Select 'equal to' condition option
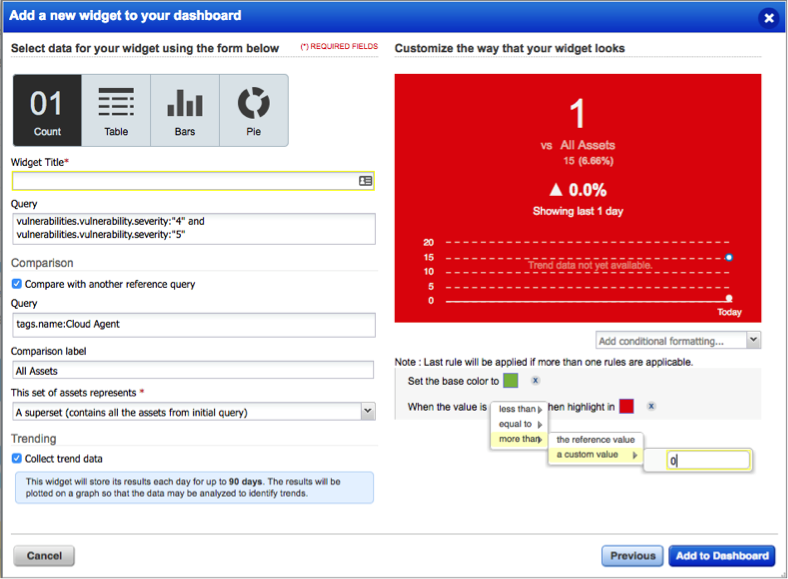Screen dimensions: 788x579 [520, 424]
